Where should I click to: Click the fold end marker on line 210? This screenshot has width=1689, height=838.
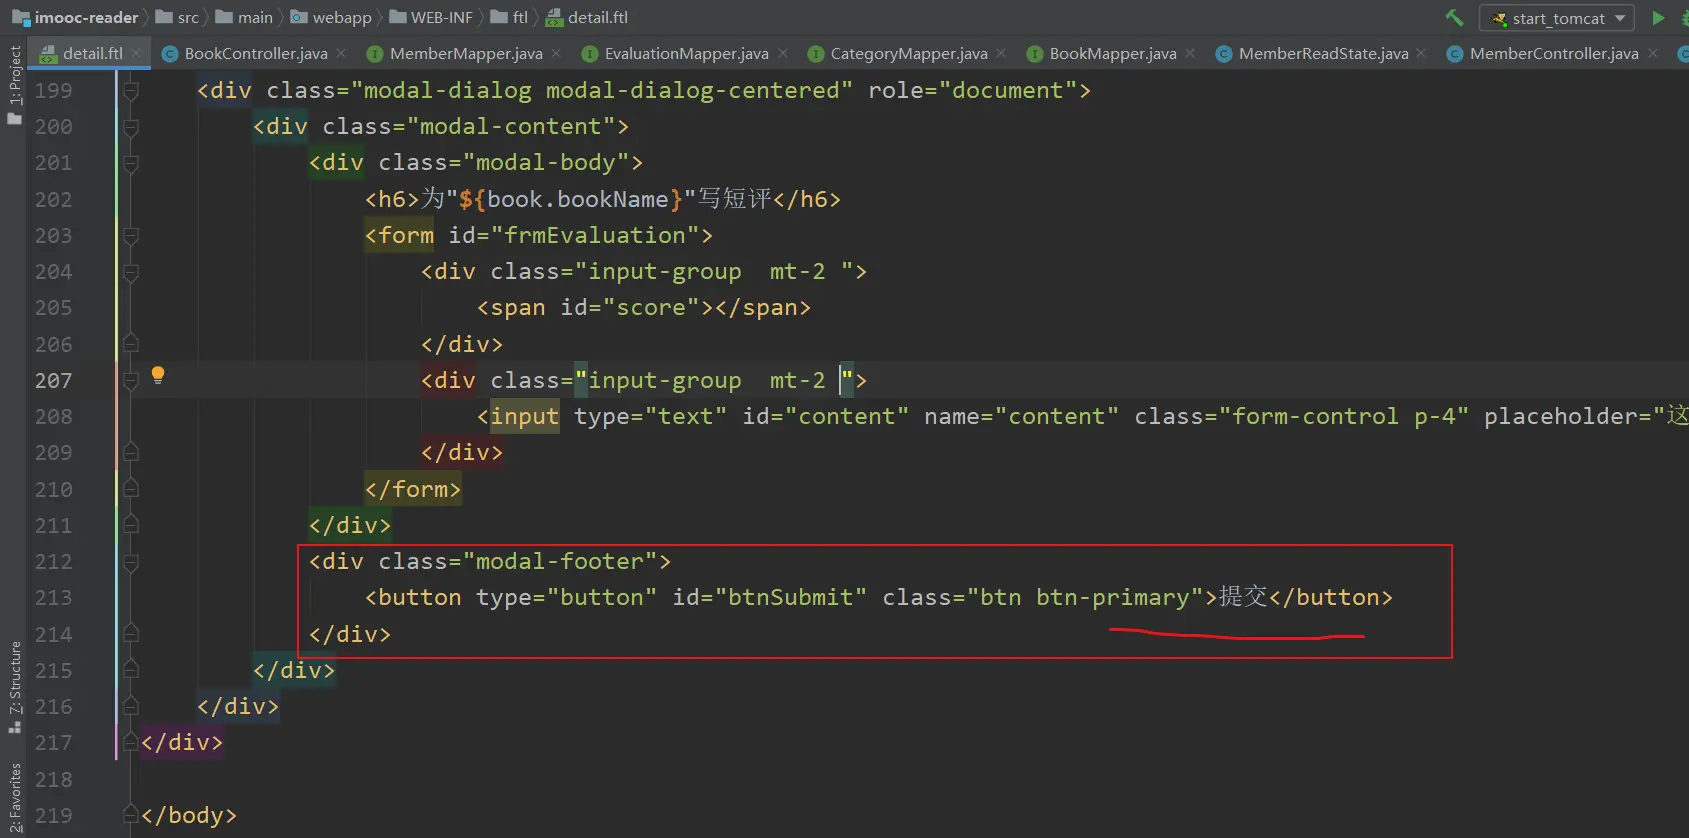pyautogui.click(x=130, y=489)
